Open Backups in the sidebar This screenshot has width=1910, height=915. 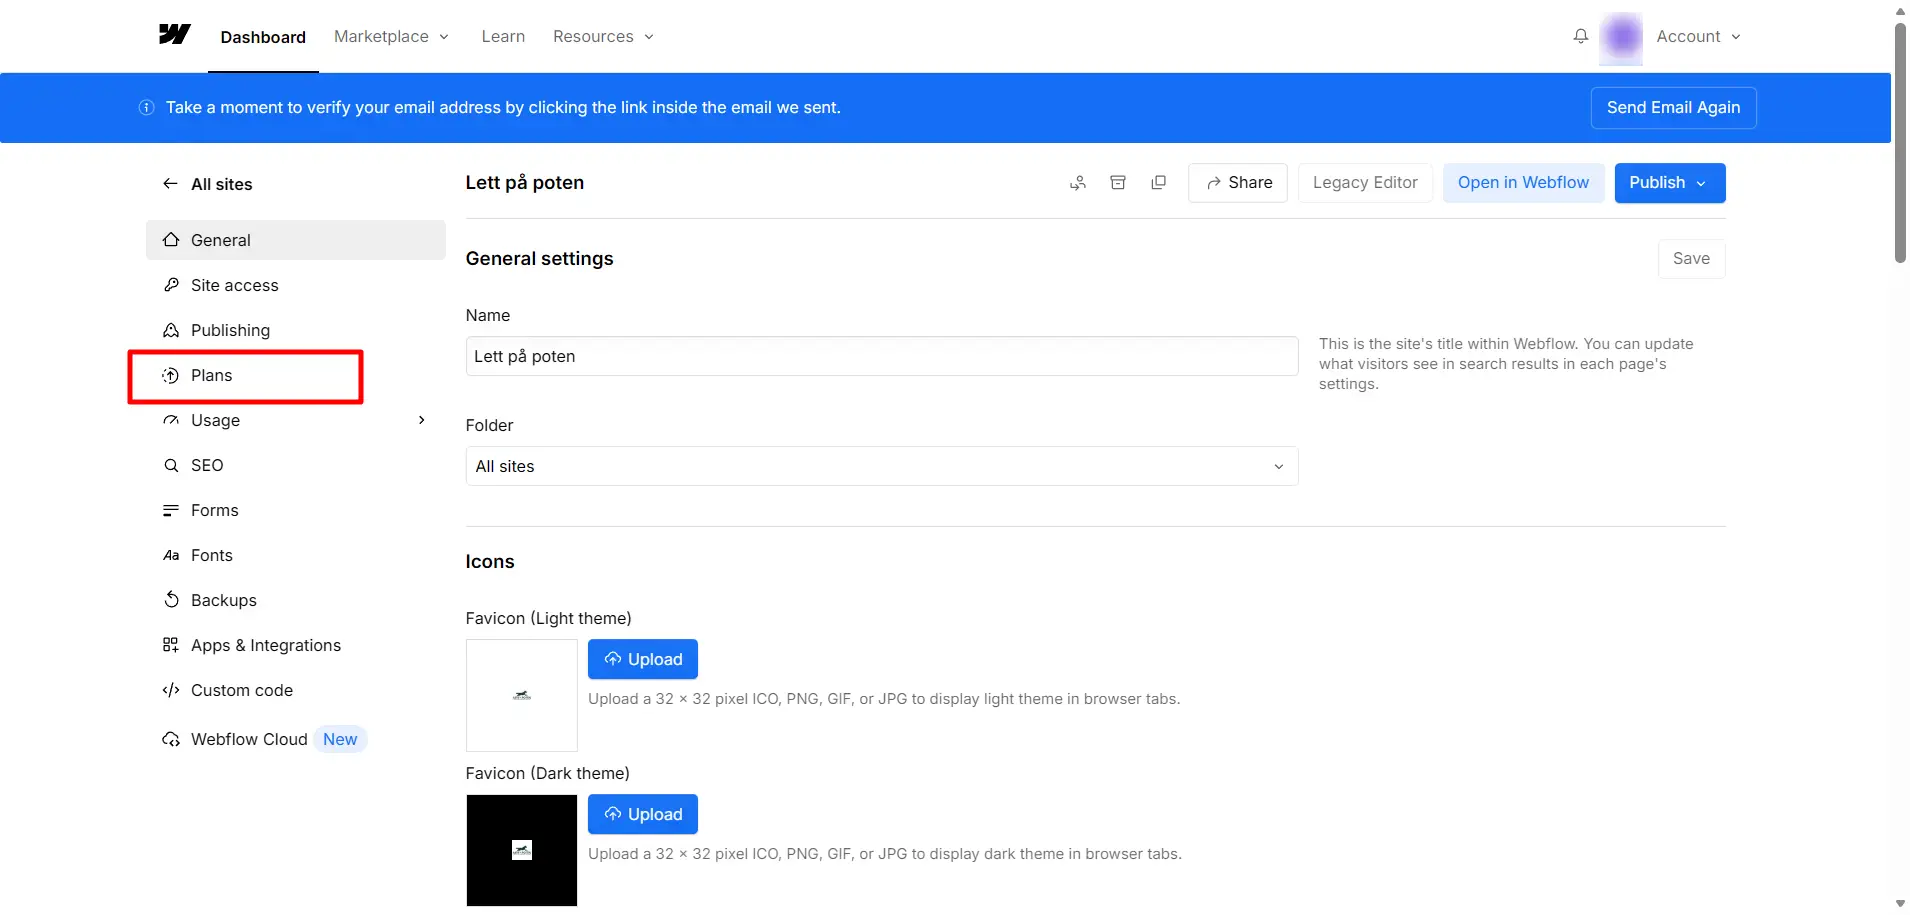[x=223, y=600]
